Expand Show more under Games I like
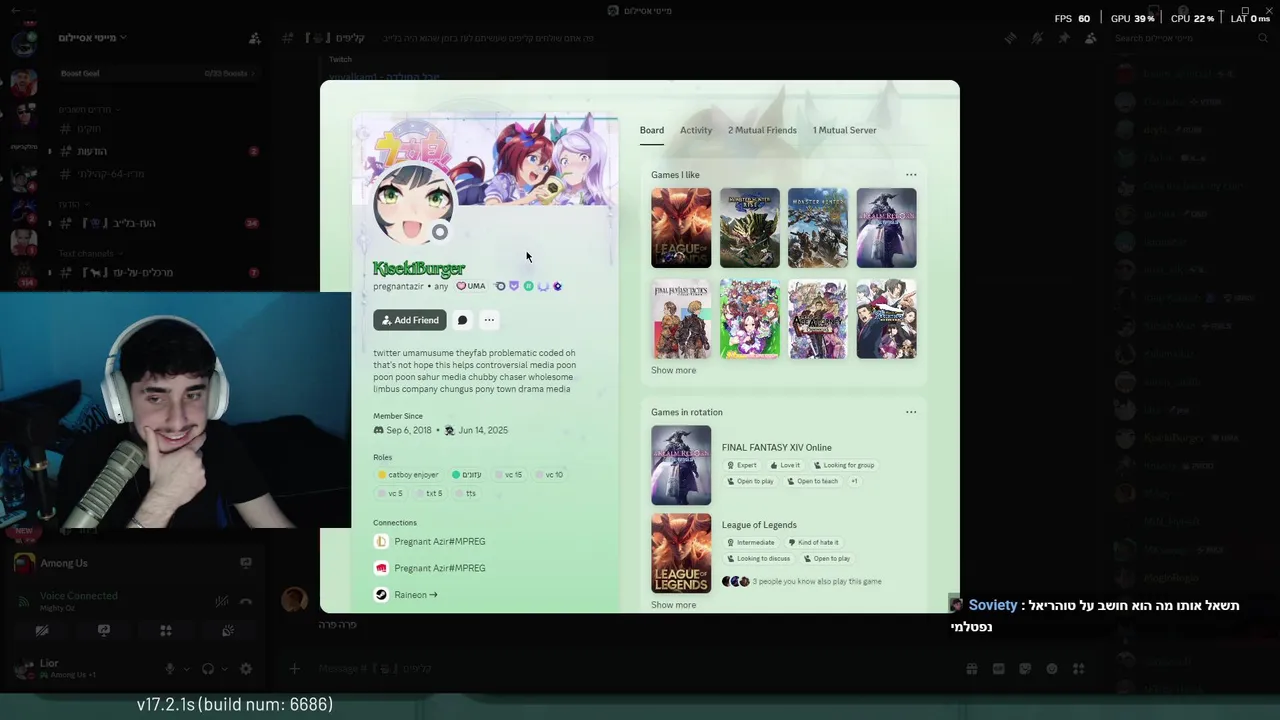The height and width of the screenshot is (720, 1280). click(x=673, y=370)
